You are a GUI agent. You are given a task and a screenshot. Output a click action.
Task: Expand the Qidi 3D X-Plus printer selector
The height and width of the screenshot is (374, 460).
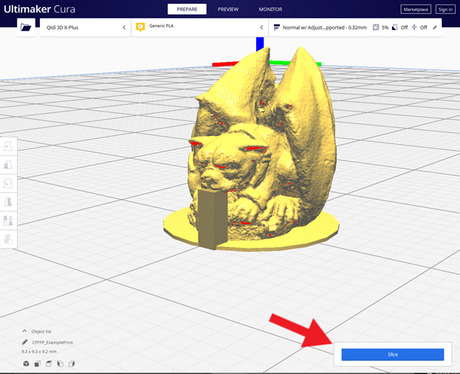[85, 27]
